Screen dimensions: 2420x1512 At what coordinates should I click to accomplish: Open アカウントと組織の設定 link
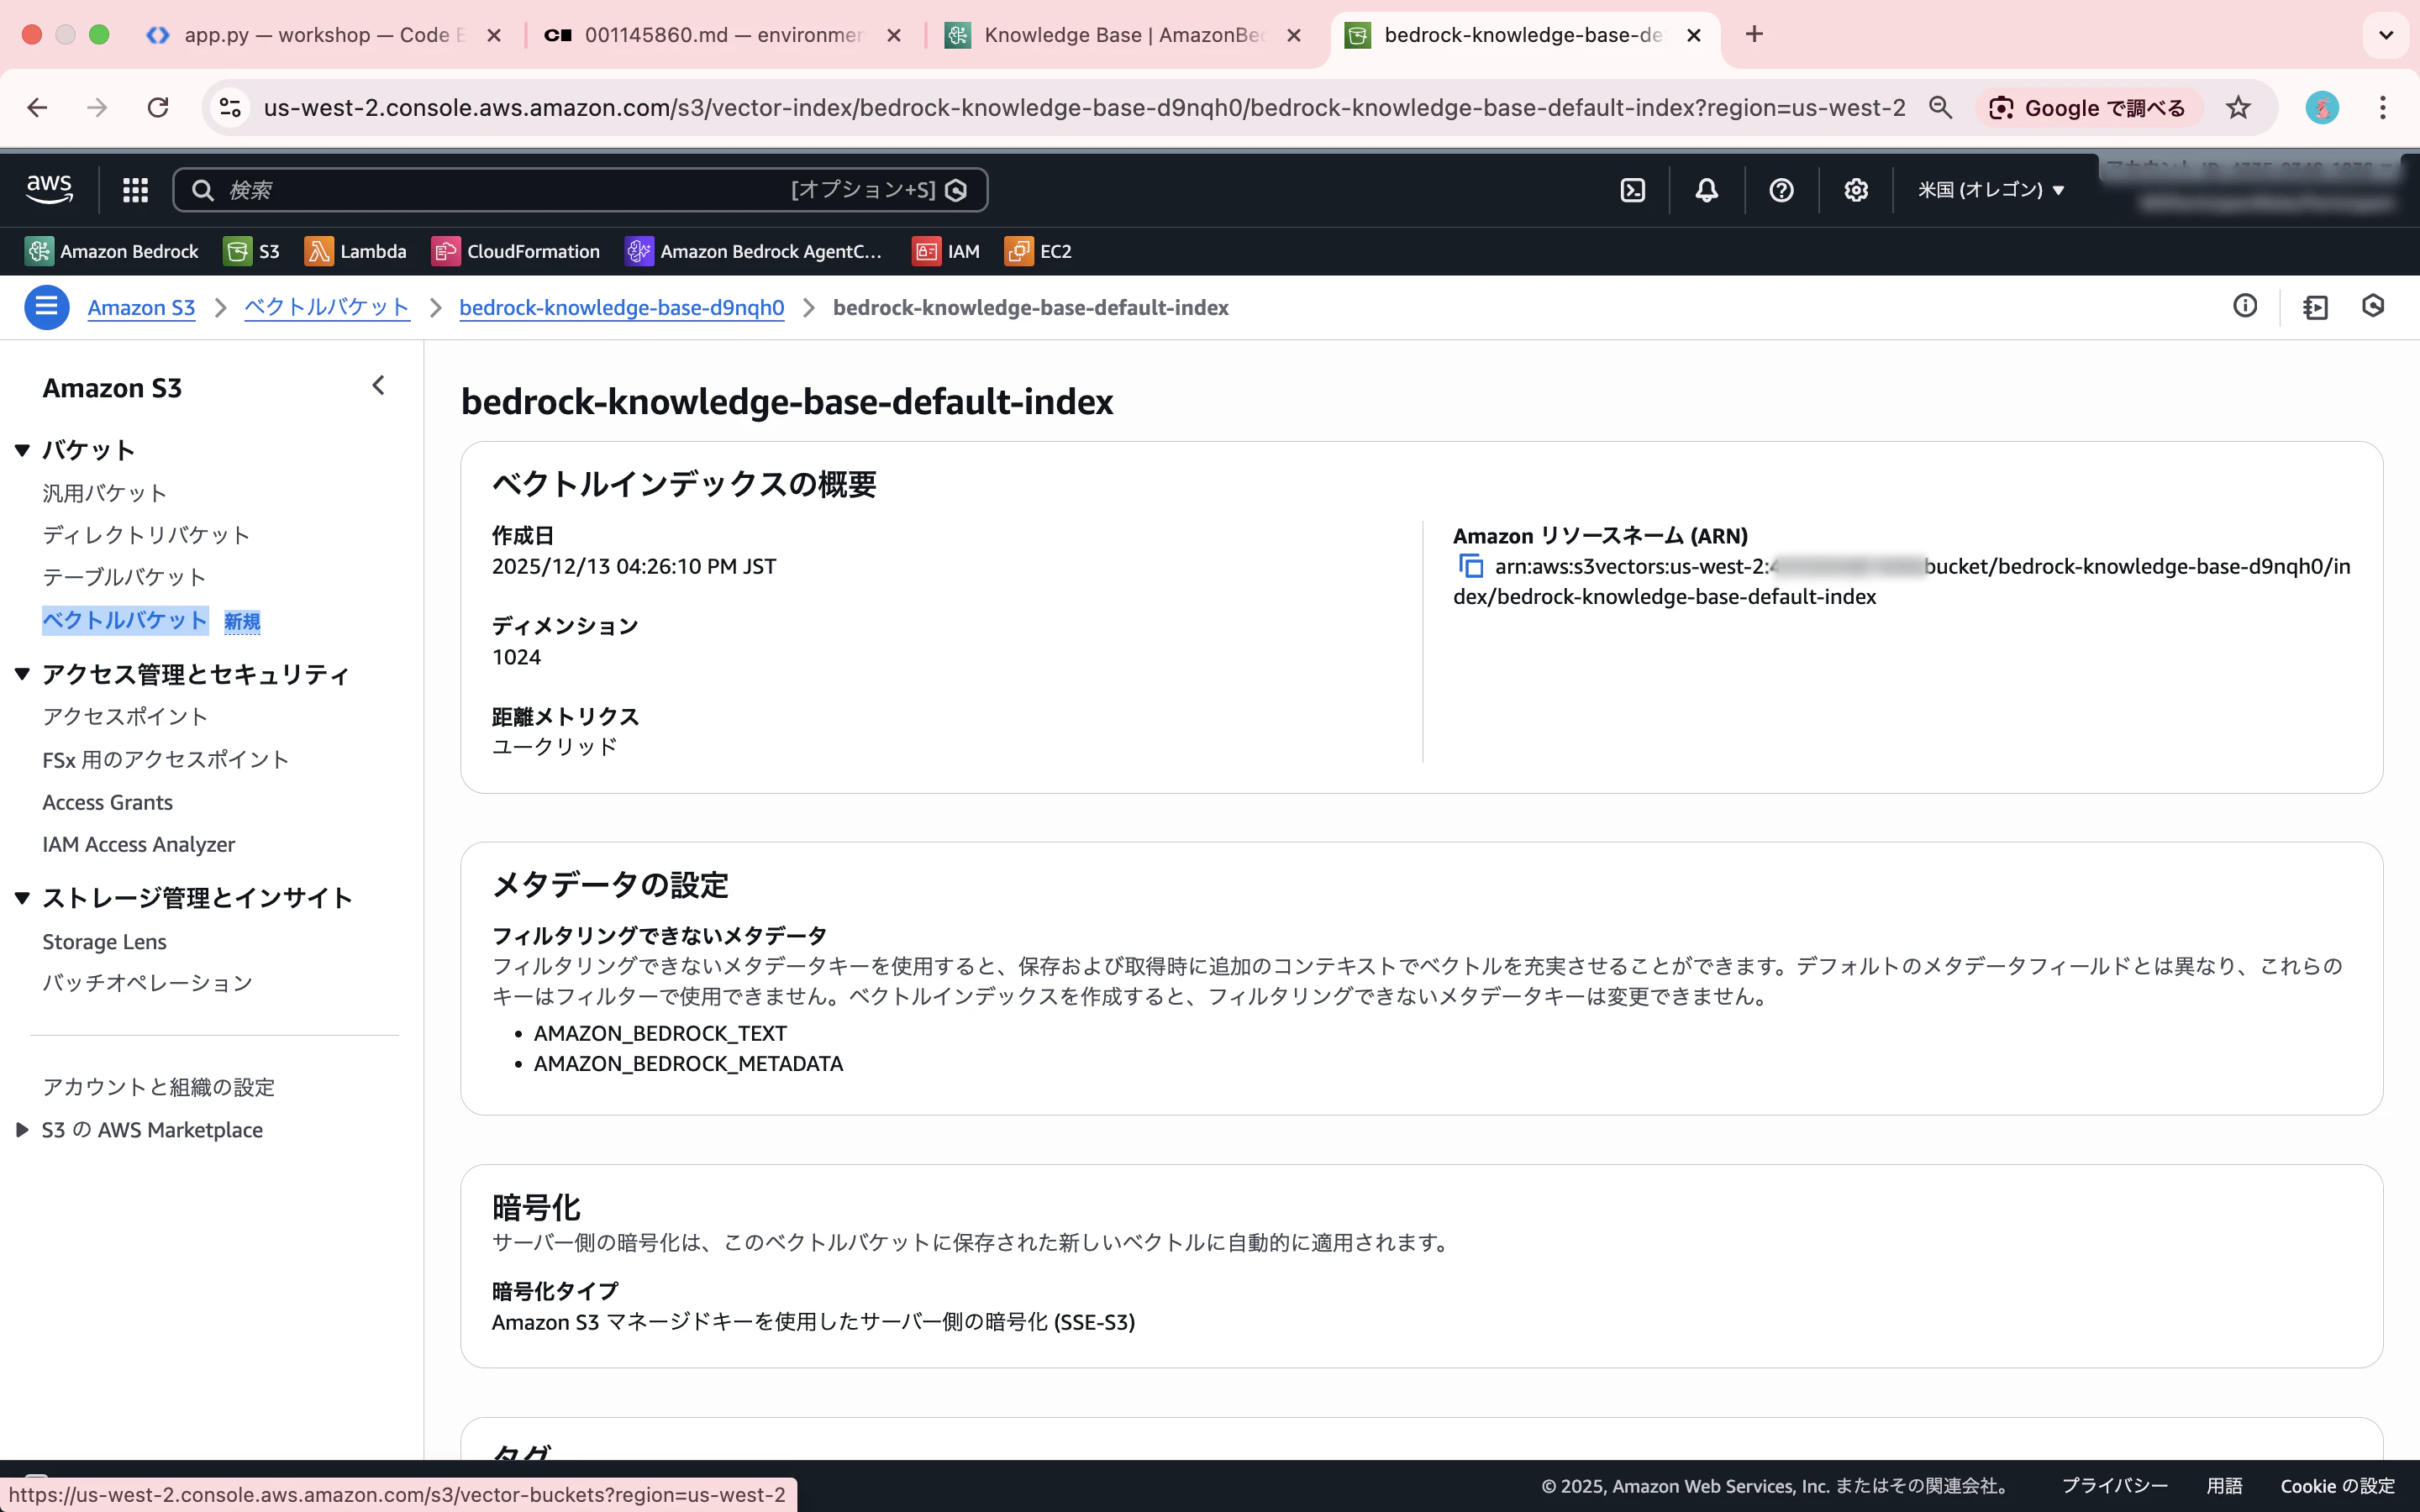pos(158,1087)
